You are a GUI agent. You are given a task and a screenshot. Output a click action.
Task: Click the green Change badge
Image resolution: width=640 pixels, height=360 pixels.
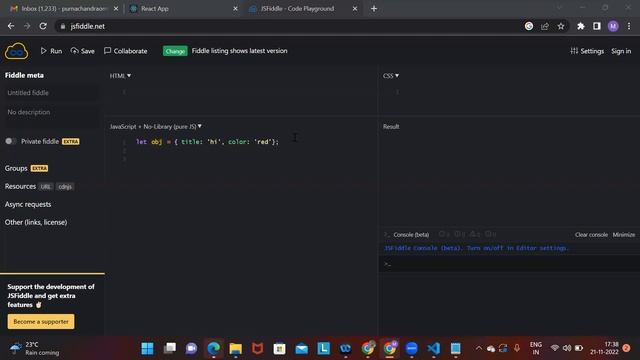[175, 51]
